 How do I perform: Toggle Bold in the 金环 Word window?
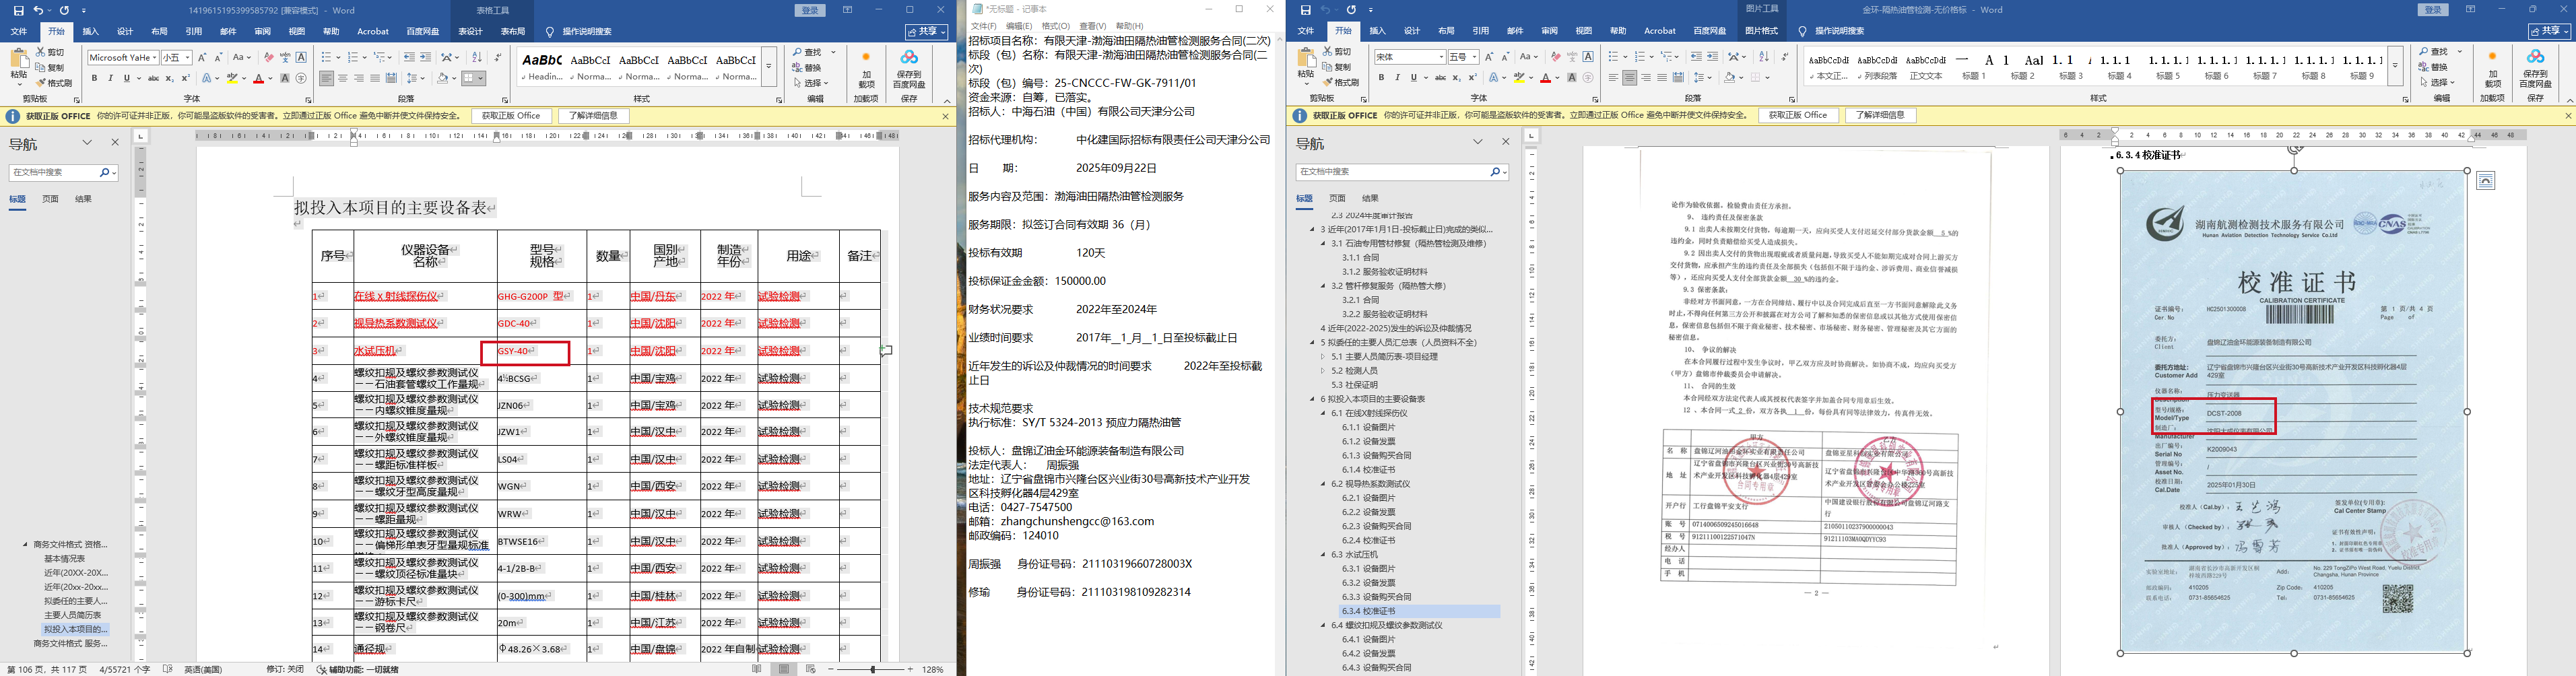[x=1382, y=77]
